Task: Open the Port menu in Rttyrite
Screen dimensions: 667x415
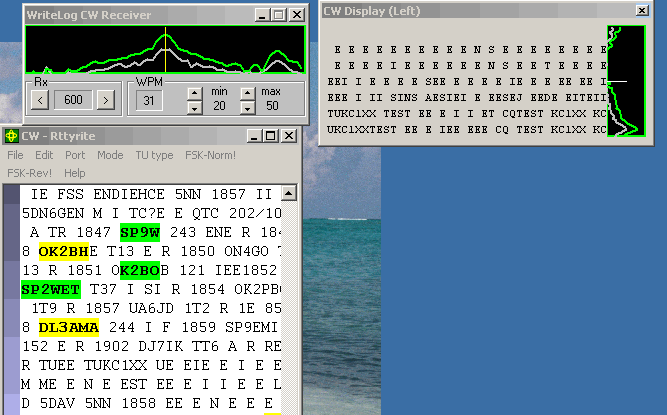Action: tap(75, 155)
